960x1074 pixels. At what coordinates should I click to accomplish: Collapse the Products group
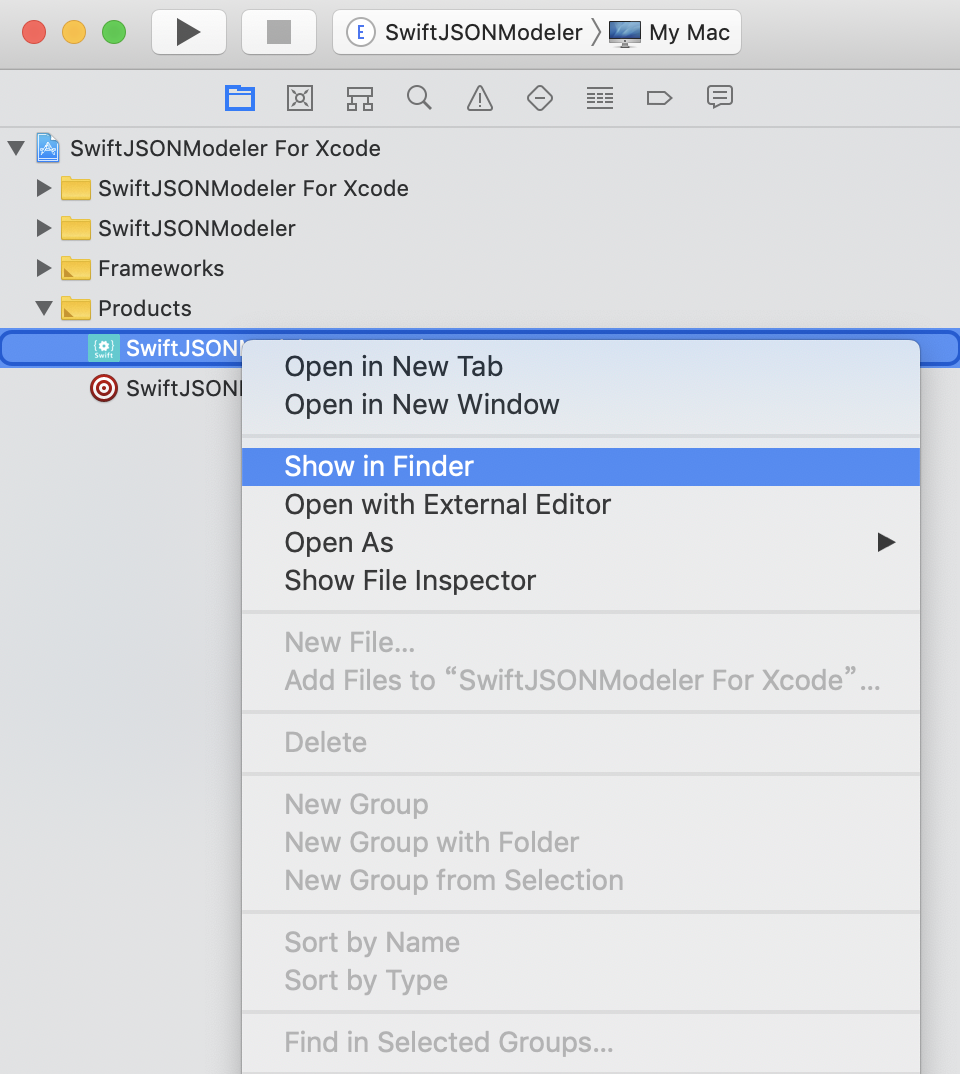pyautogui.click(x=44, y=308)
